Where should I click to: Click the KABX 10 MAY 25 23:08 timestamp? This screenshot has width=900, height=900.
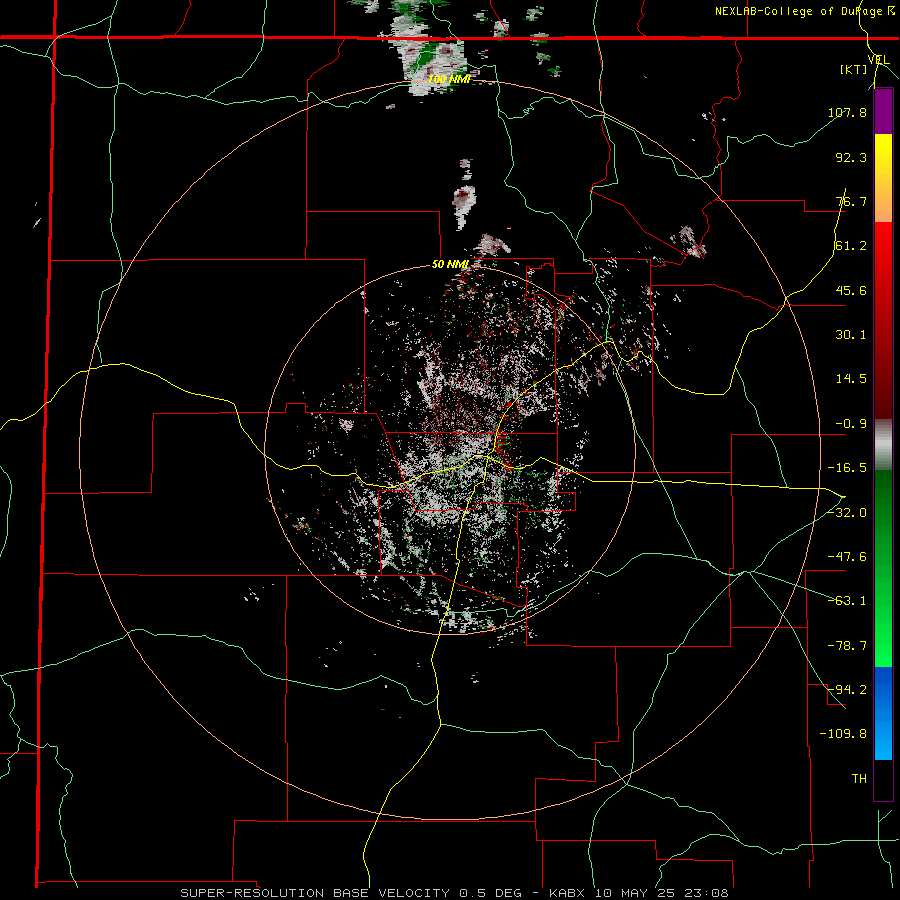[639, 893]
